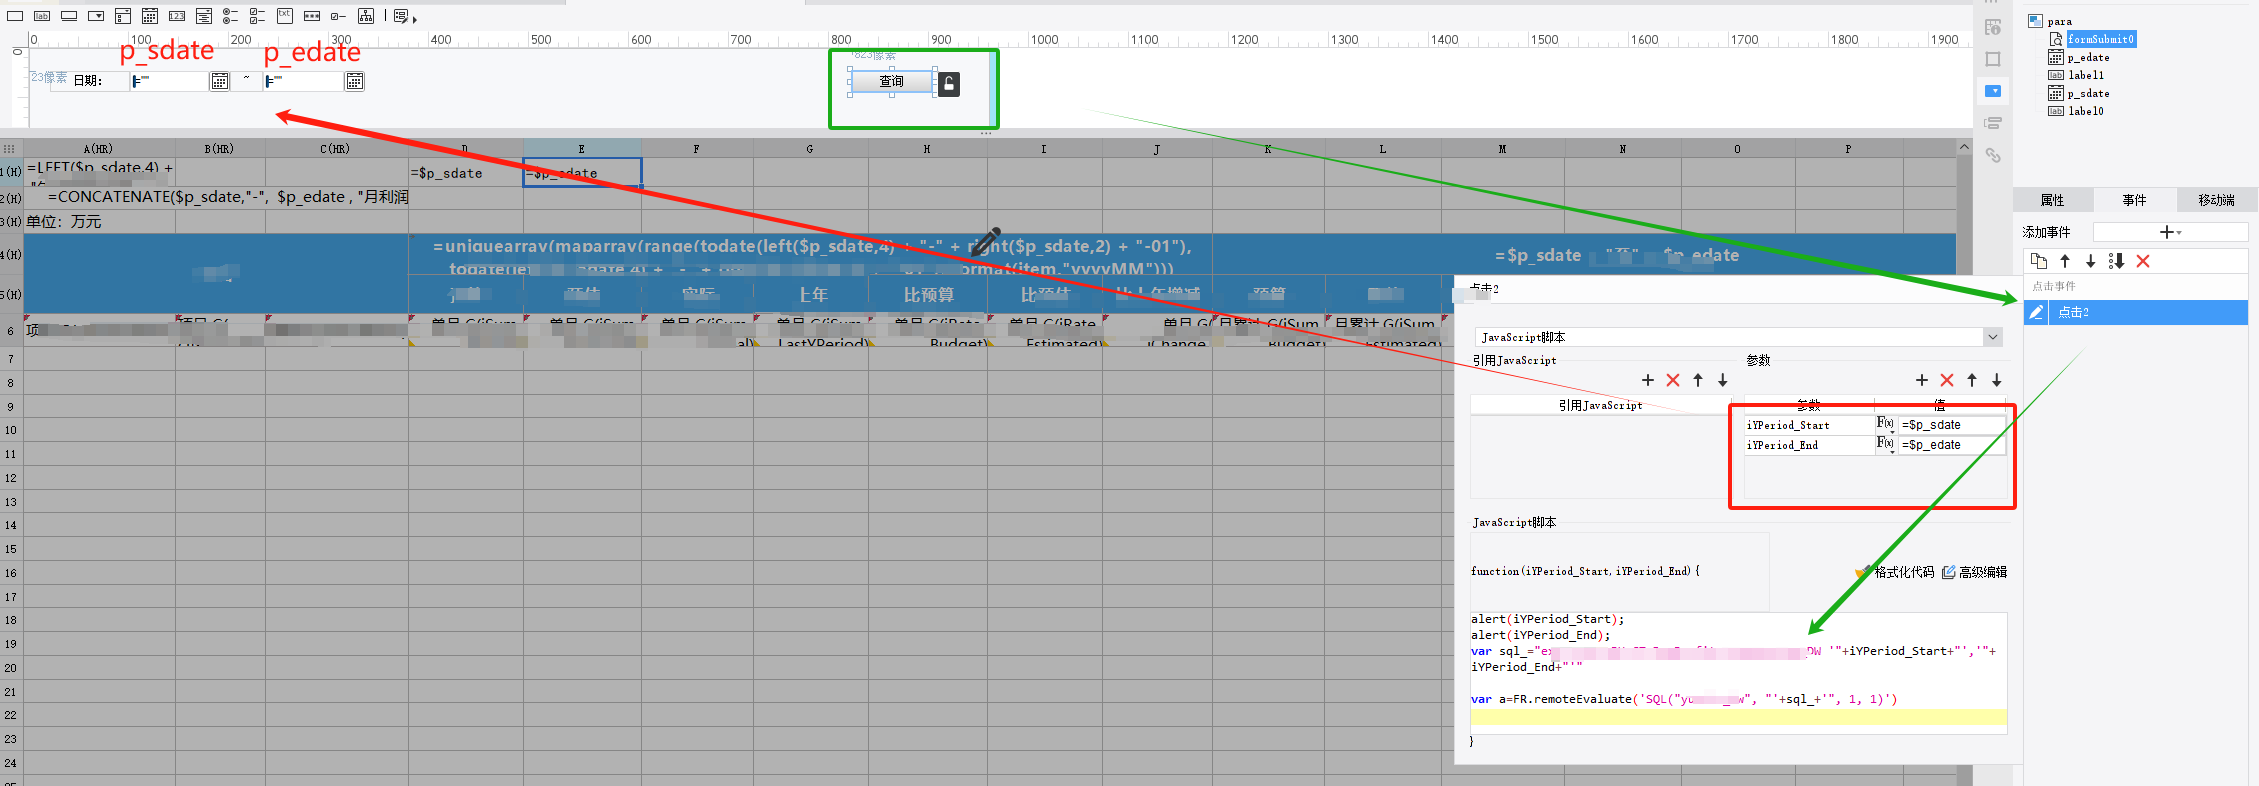
Task: Switch to 属性 tab
Action: pyautogui.click(x=2053, y=200)
